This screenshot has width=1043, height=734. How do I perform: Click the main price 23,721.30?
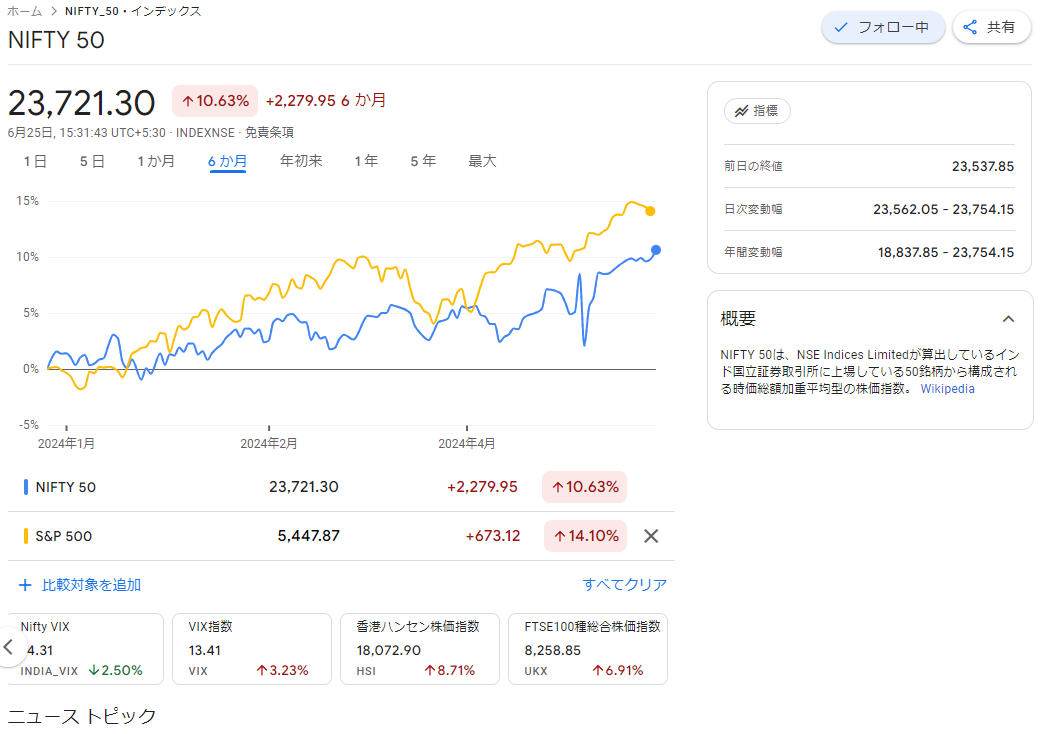[81, 103]
